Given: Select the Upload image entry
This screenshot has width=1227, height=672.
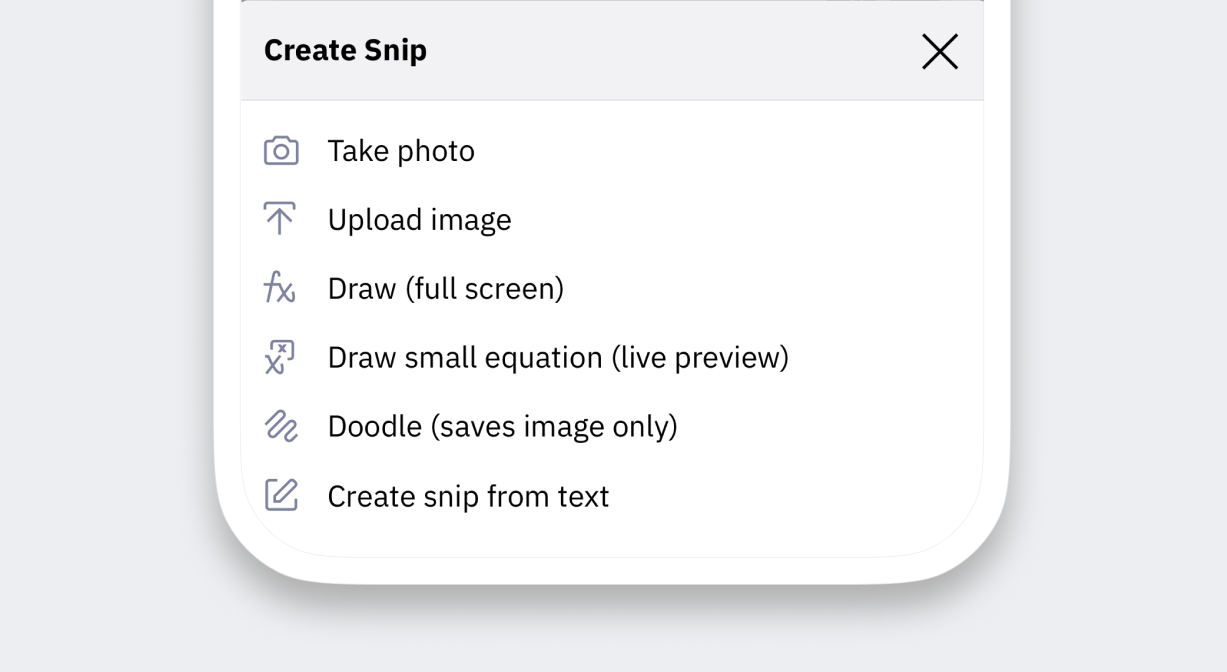Looking at the screenshot, I should (419, 219).
